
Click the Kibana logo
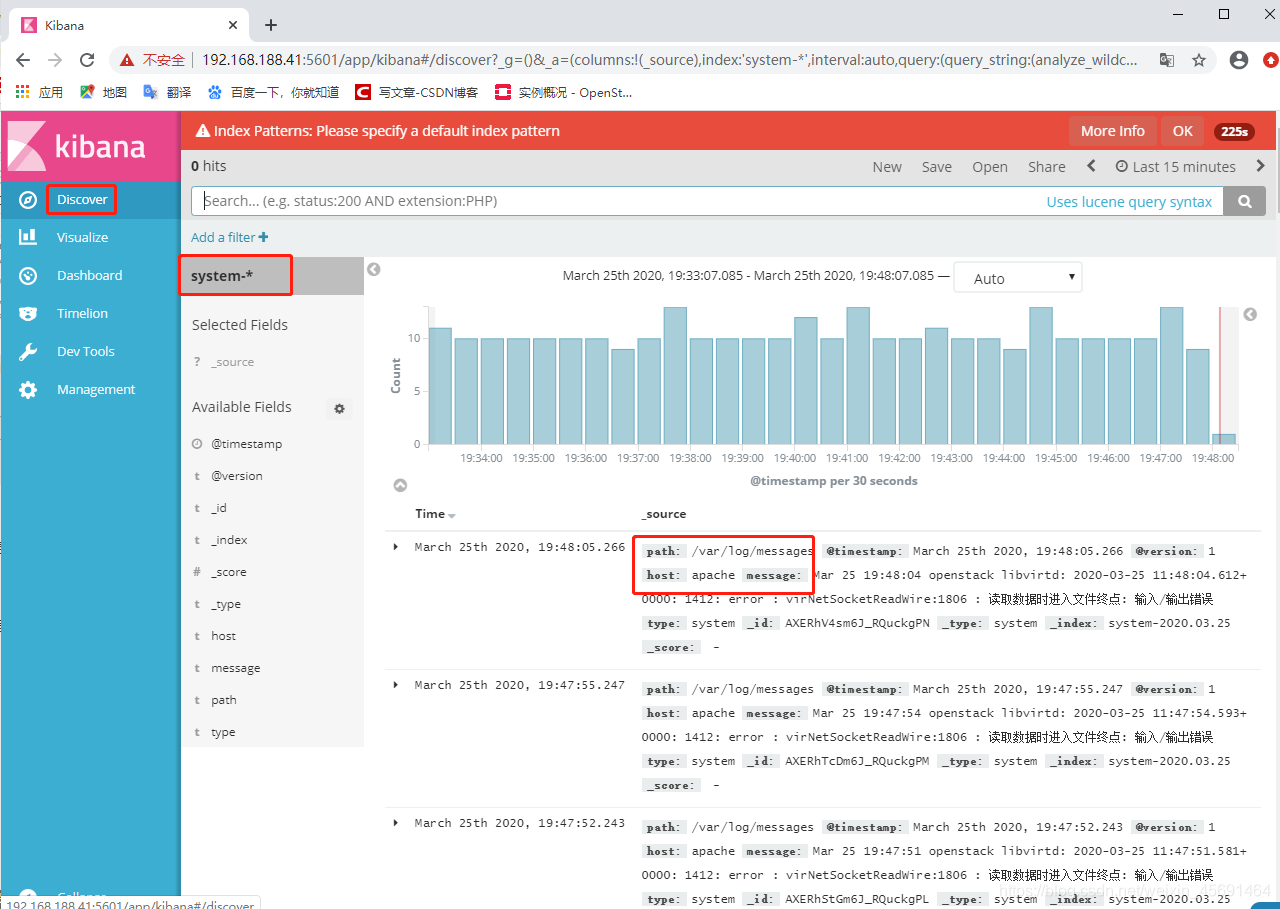point(78,146)
